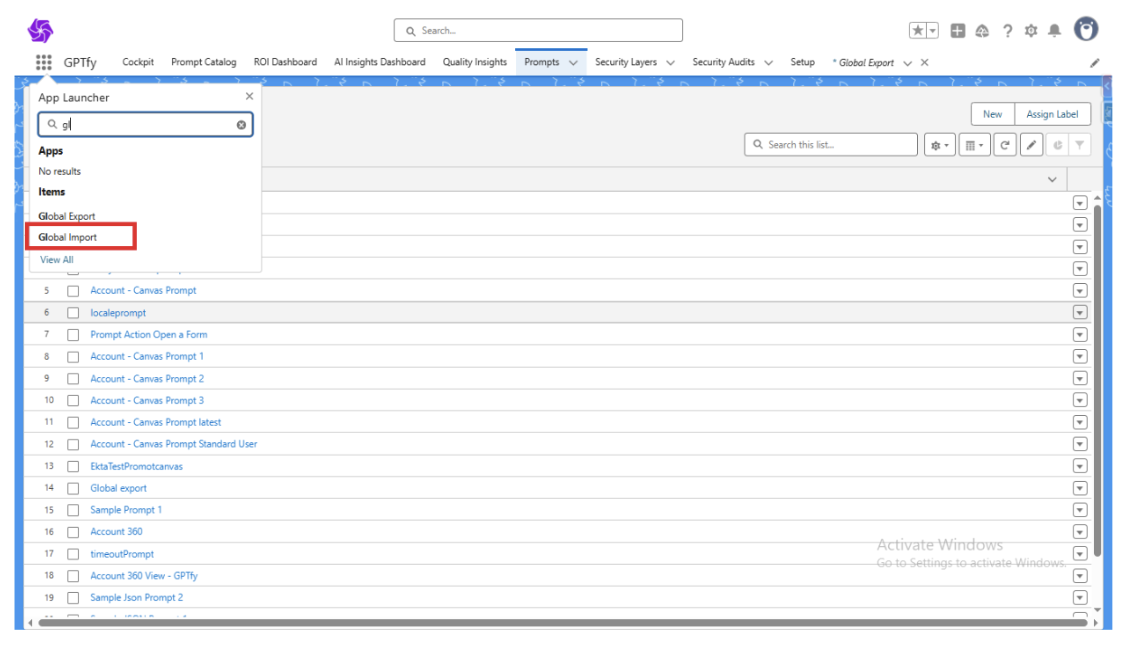Open the user avatar profile menu

[1086, 29]
